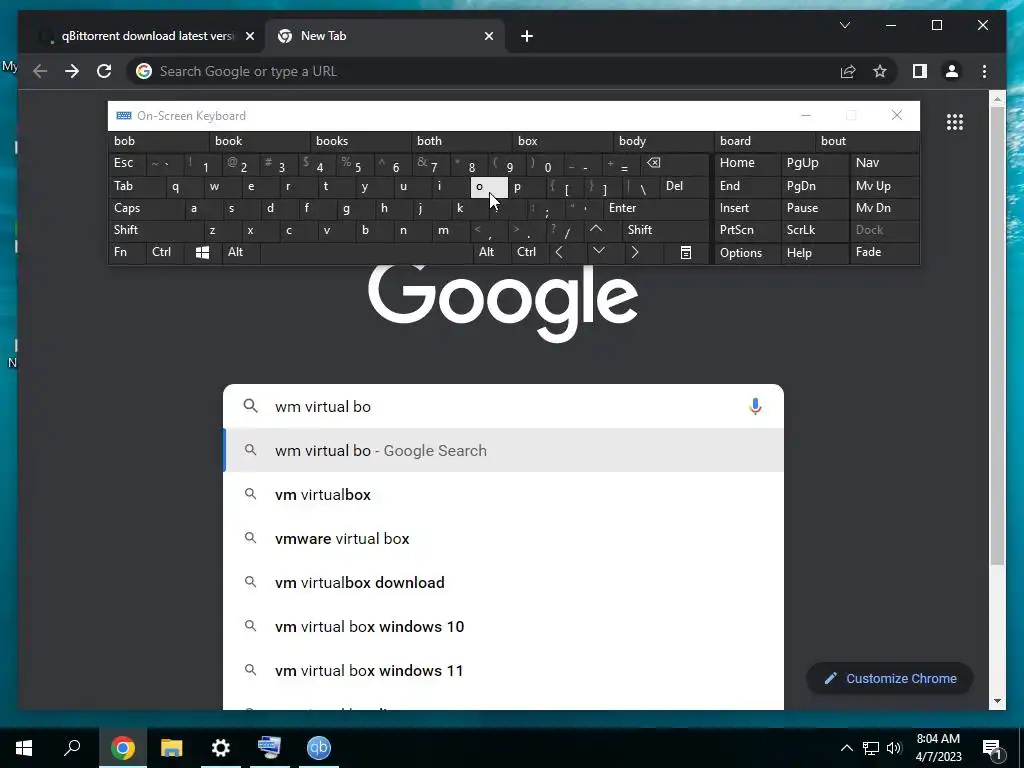Screen dimensions: 1024x768
Task: Click the right arrow key on keyboard
Action: (x=635, y=252)
